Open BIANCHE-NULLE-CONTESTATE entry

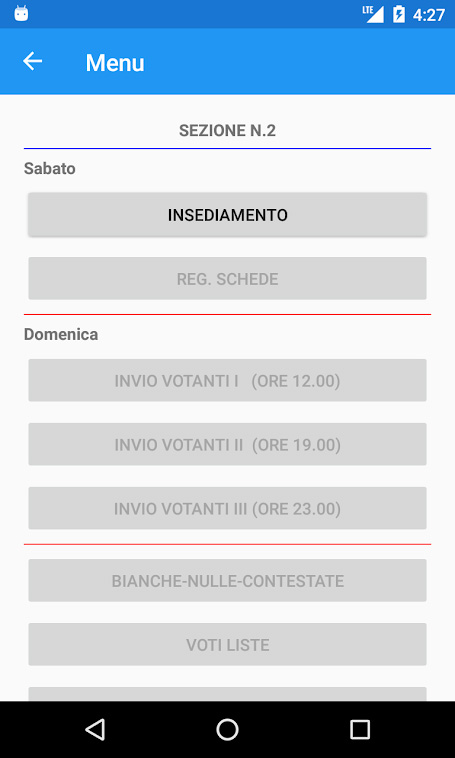pos(227,581)
